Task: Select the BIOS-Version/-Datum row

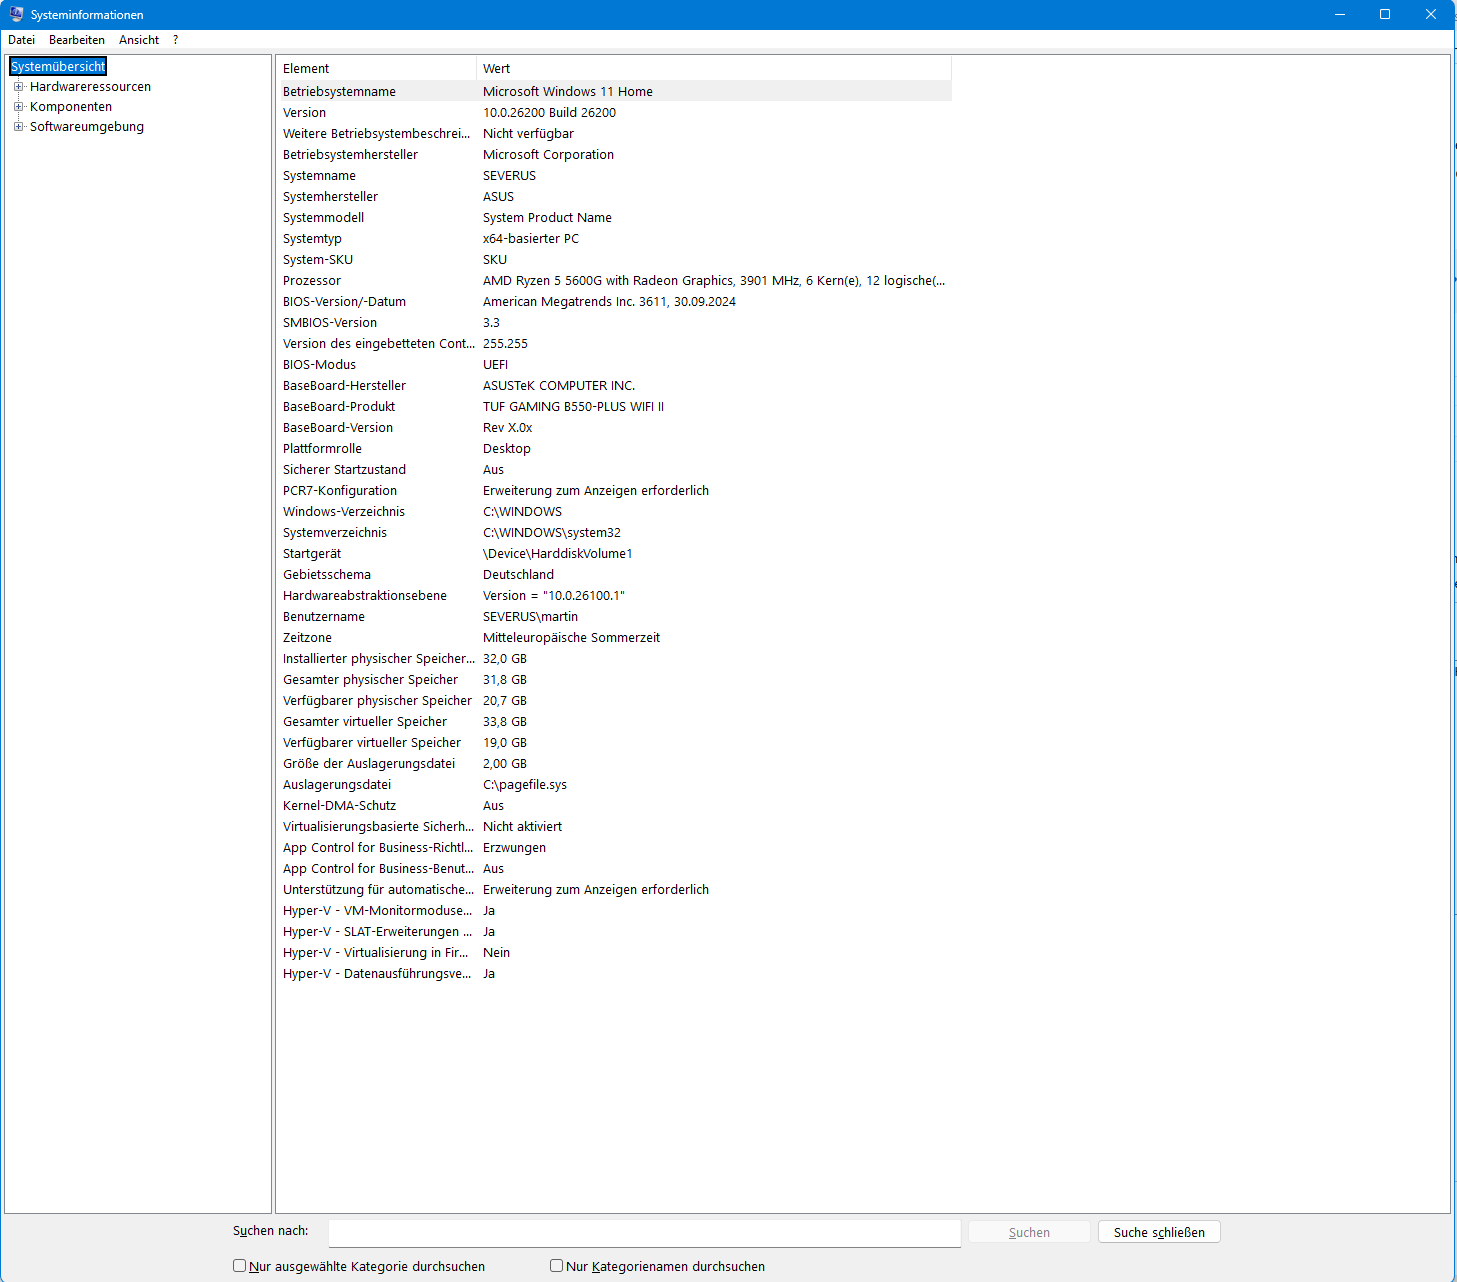Action: [614, 301]
